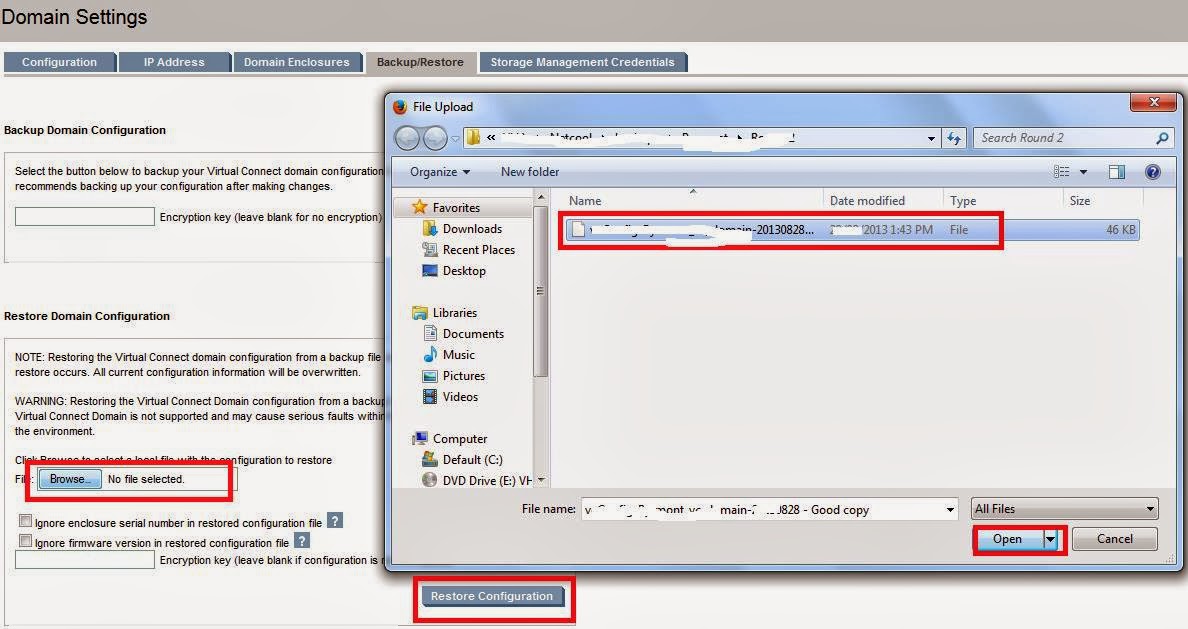Sort files by Date modified column

[x=868, y=201]
